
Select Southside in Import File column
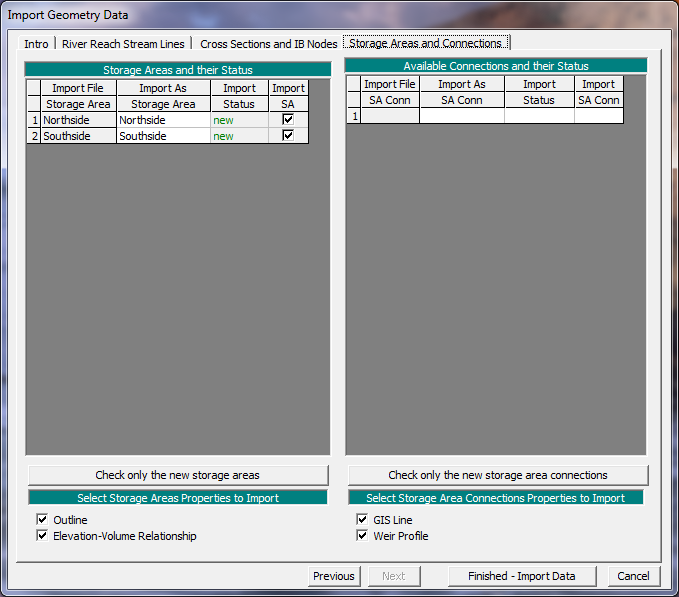click(78, 136)
